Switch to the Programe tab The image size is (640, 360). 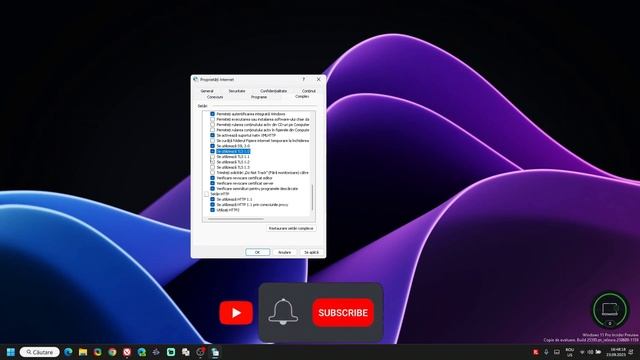[259, 97]
